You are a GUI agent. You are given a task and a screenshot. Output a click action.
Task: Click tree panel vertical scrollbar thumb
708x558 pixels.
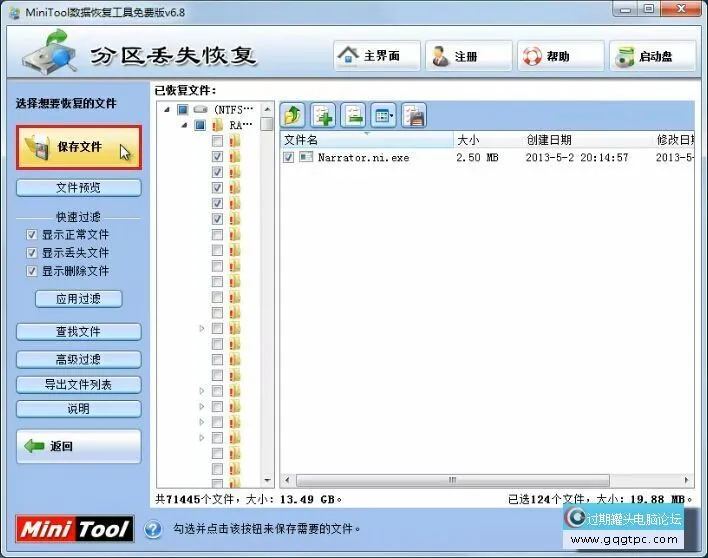tap(267, 124)
